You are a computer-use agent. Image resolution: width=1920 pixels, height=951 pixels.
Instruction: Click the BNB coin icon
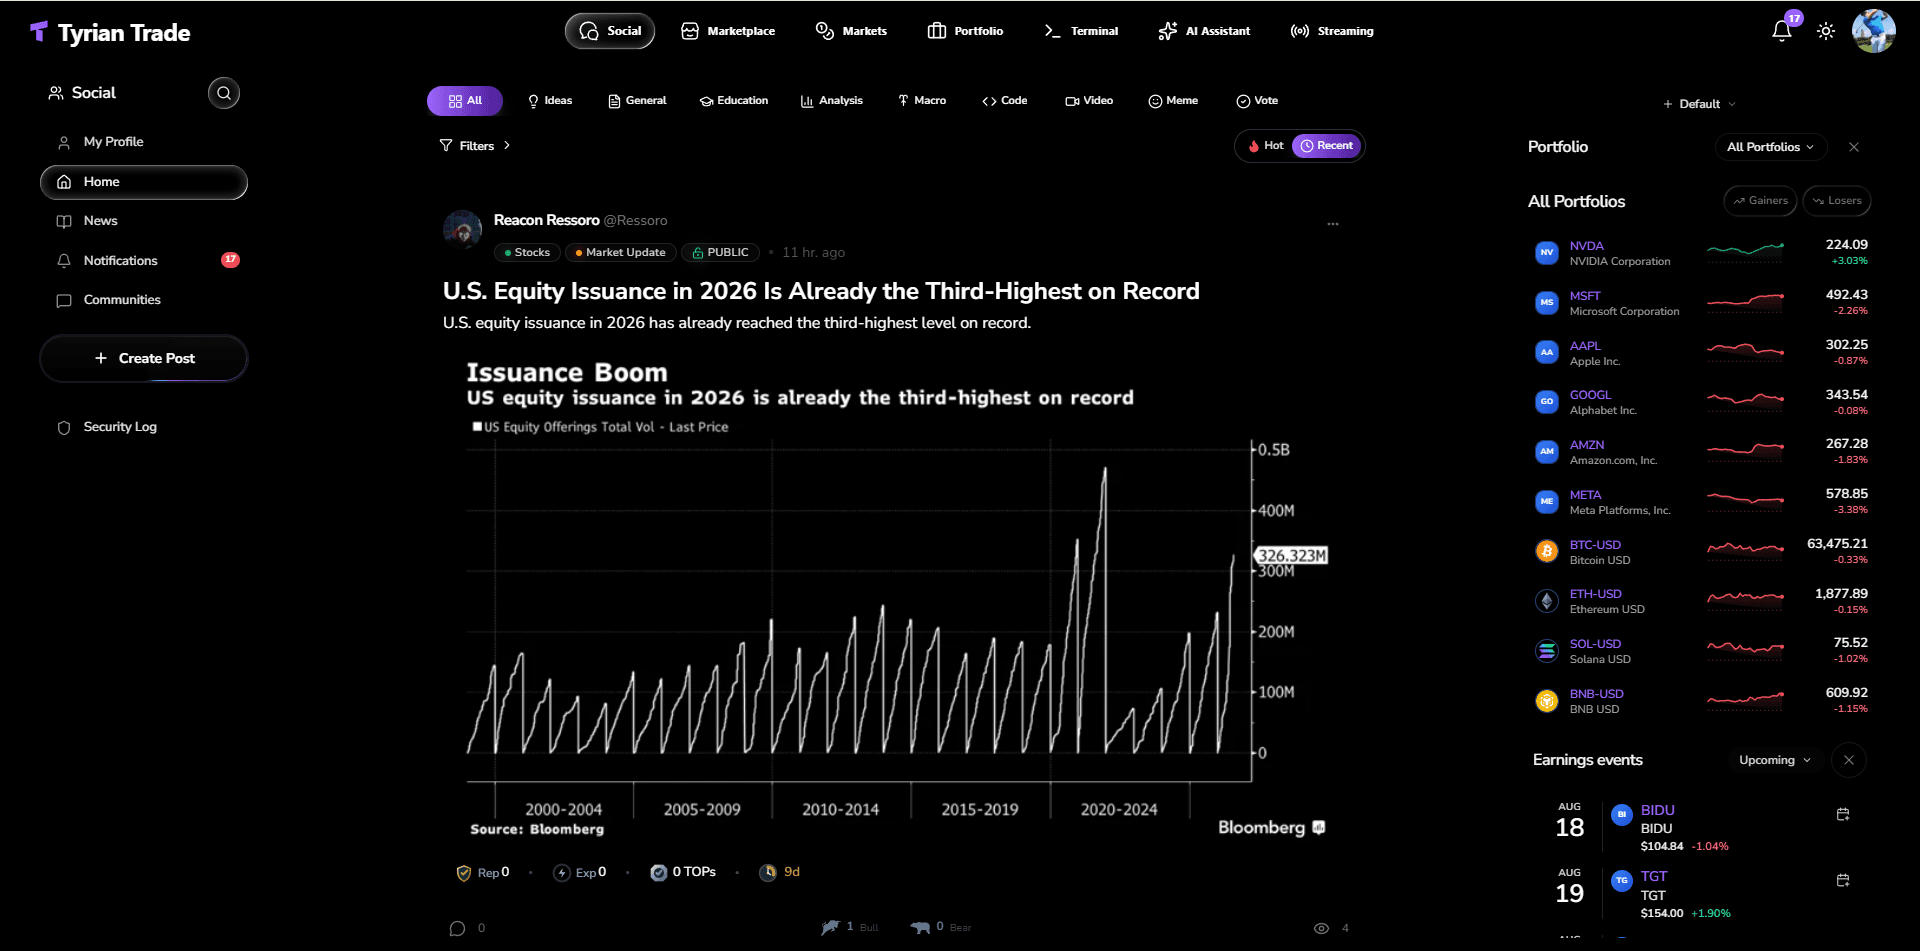[1547, 701]
